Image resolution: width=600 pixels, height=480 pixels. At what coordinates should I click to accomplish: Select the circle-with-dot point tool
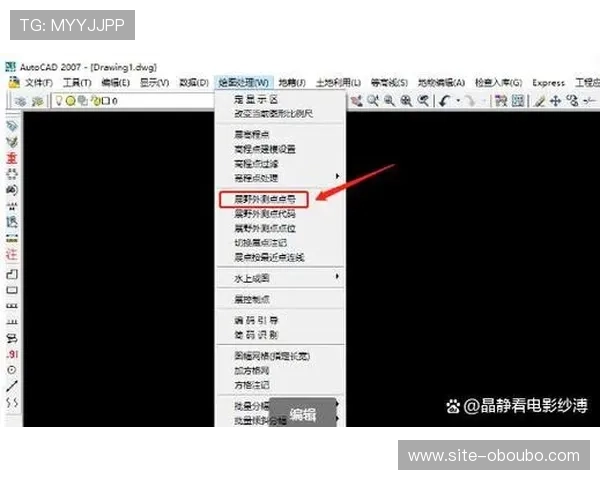pyautogui.click(x=12, y=370)
